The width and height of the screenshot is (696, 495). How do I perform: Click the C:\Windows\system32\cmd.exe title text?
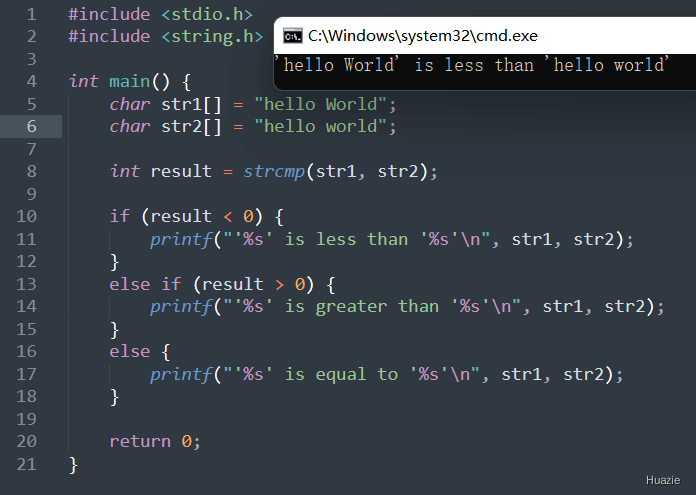[423, 36]
